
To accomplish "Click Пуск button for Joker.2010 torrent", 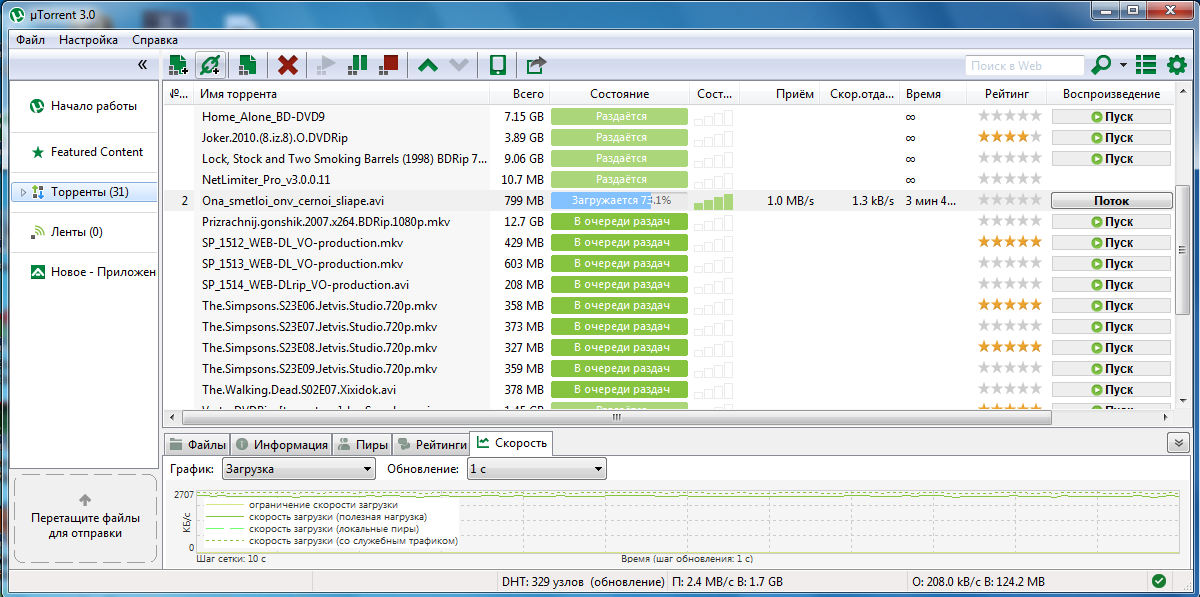I will [x=1110, y=137].
